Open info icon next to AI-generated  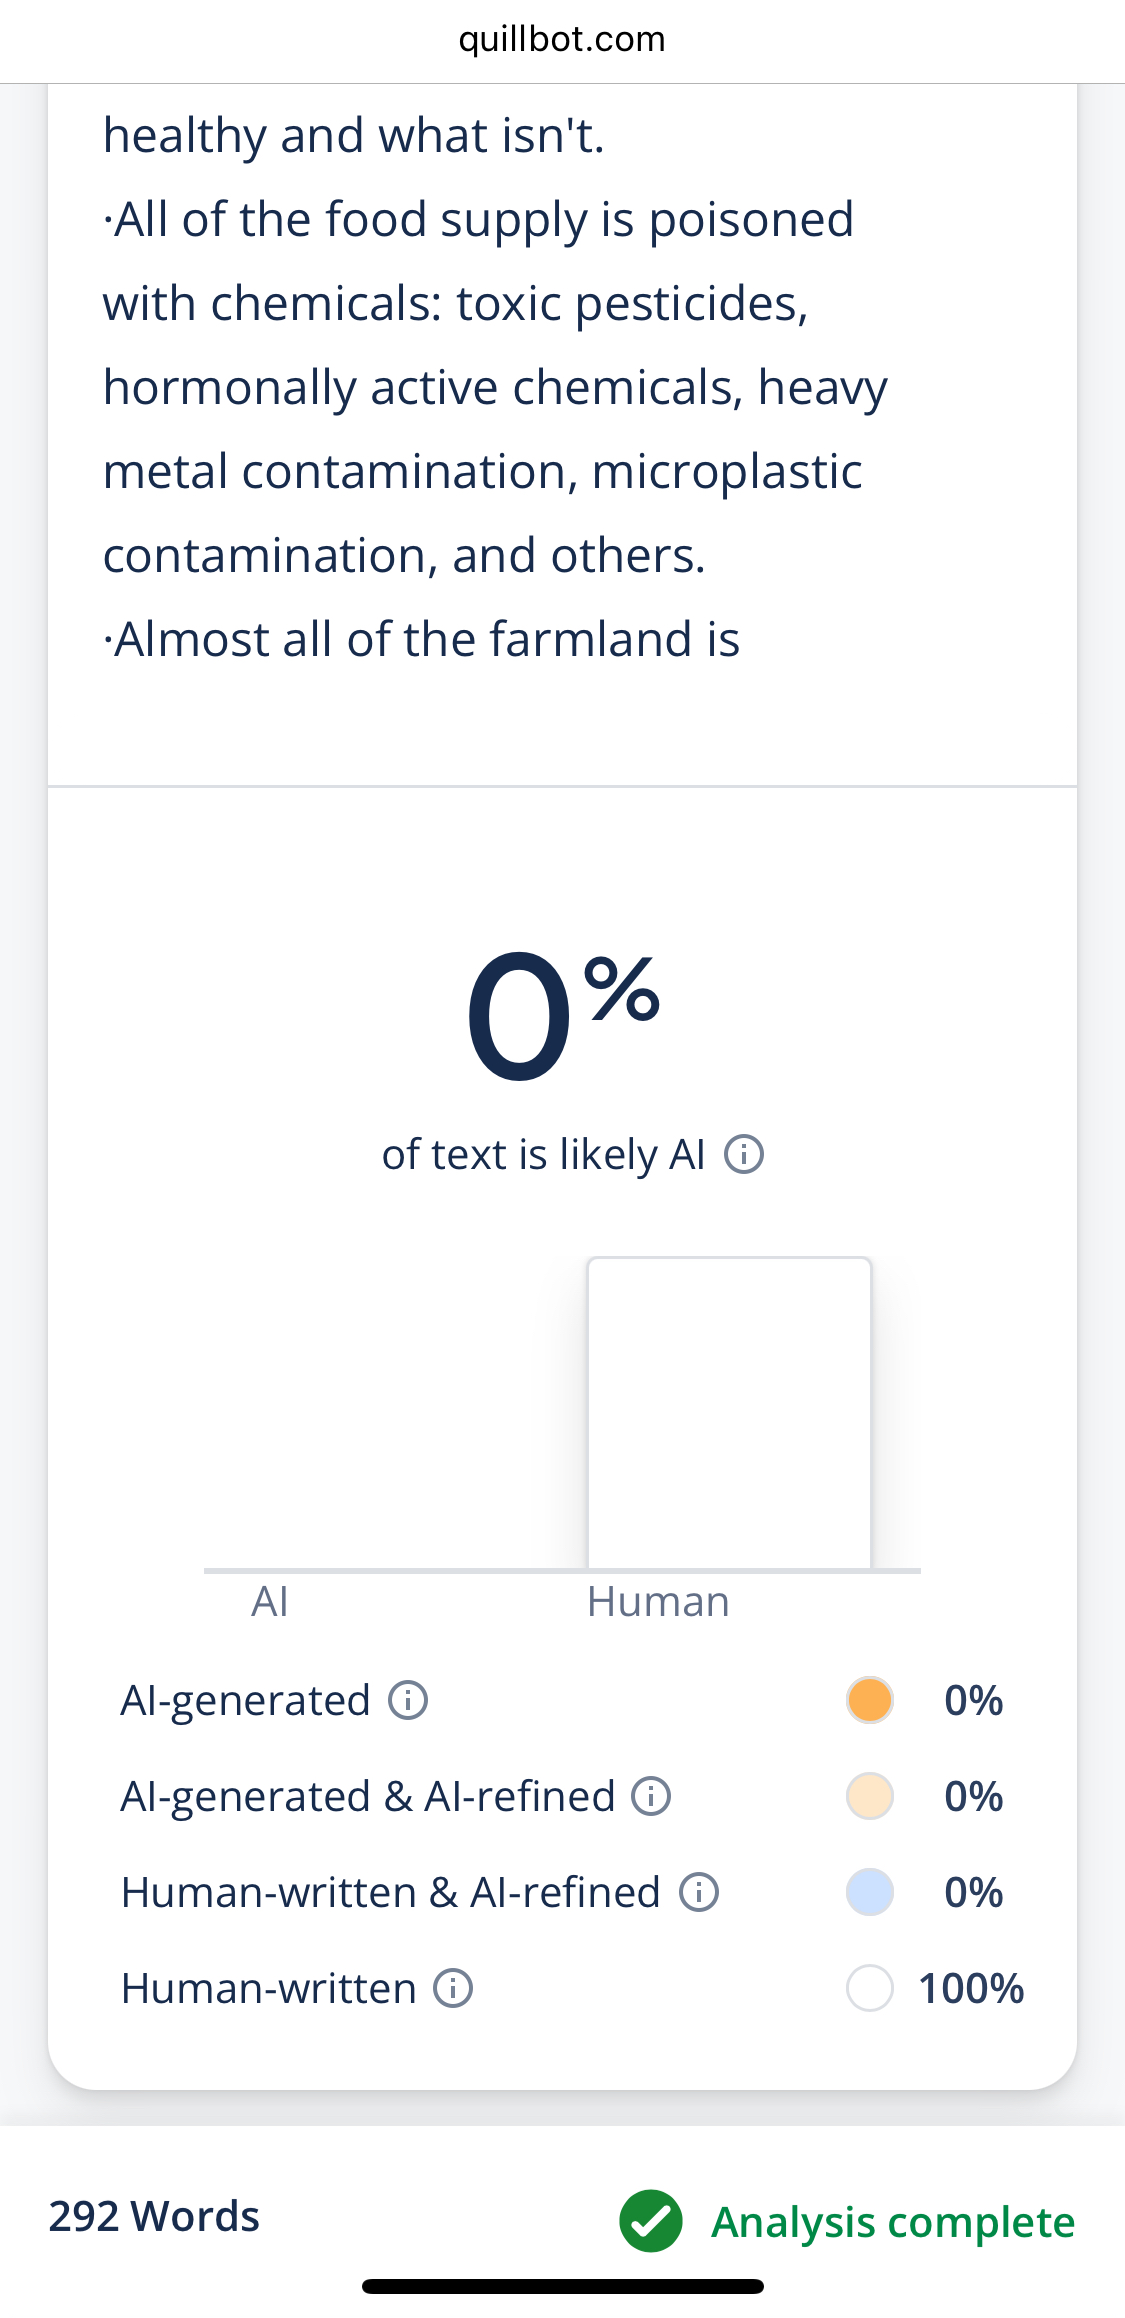[407, 1700]
